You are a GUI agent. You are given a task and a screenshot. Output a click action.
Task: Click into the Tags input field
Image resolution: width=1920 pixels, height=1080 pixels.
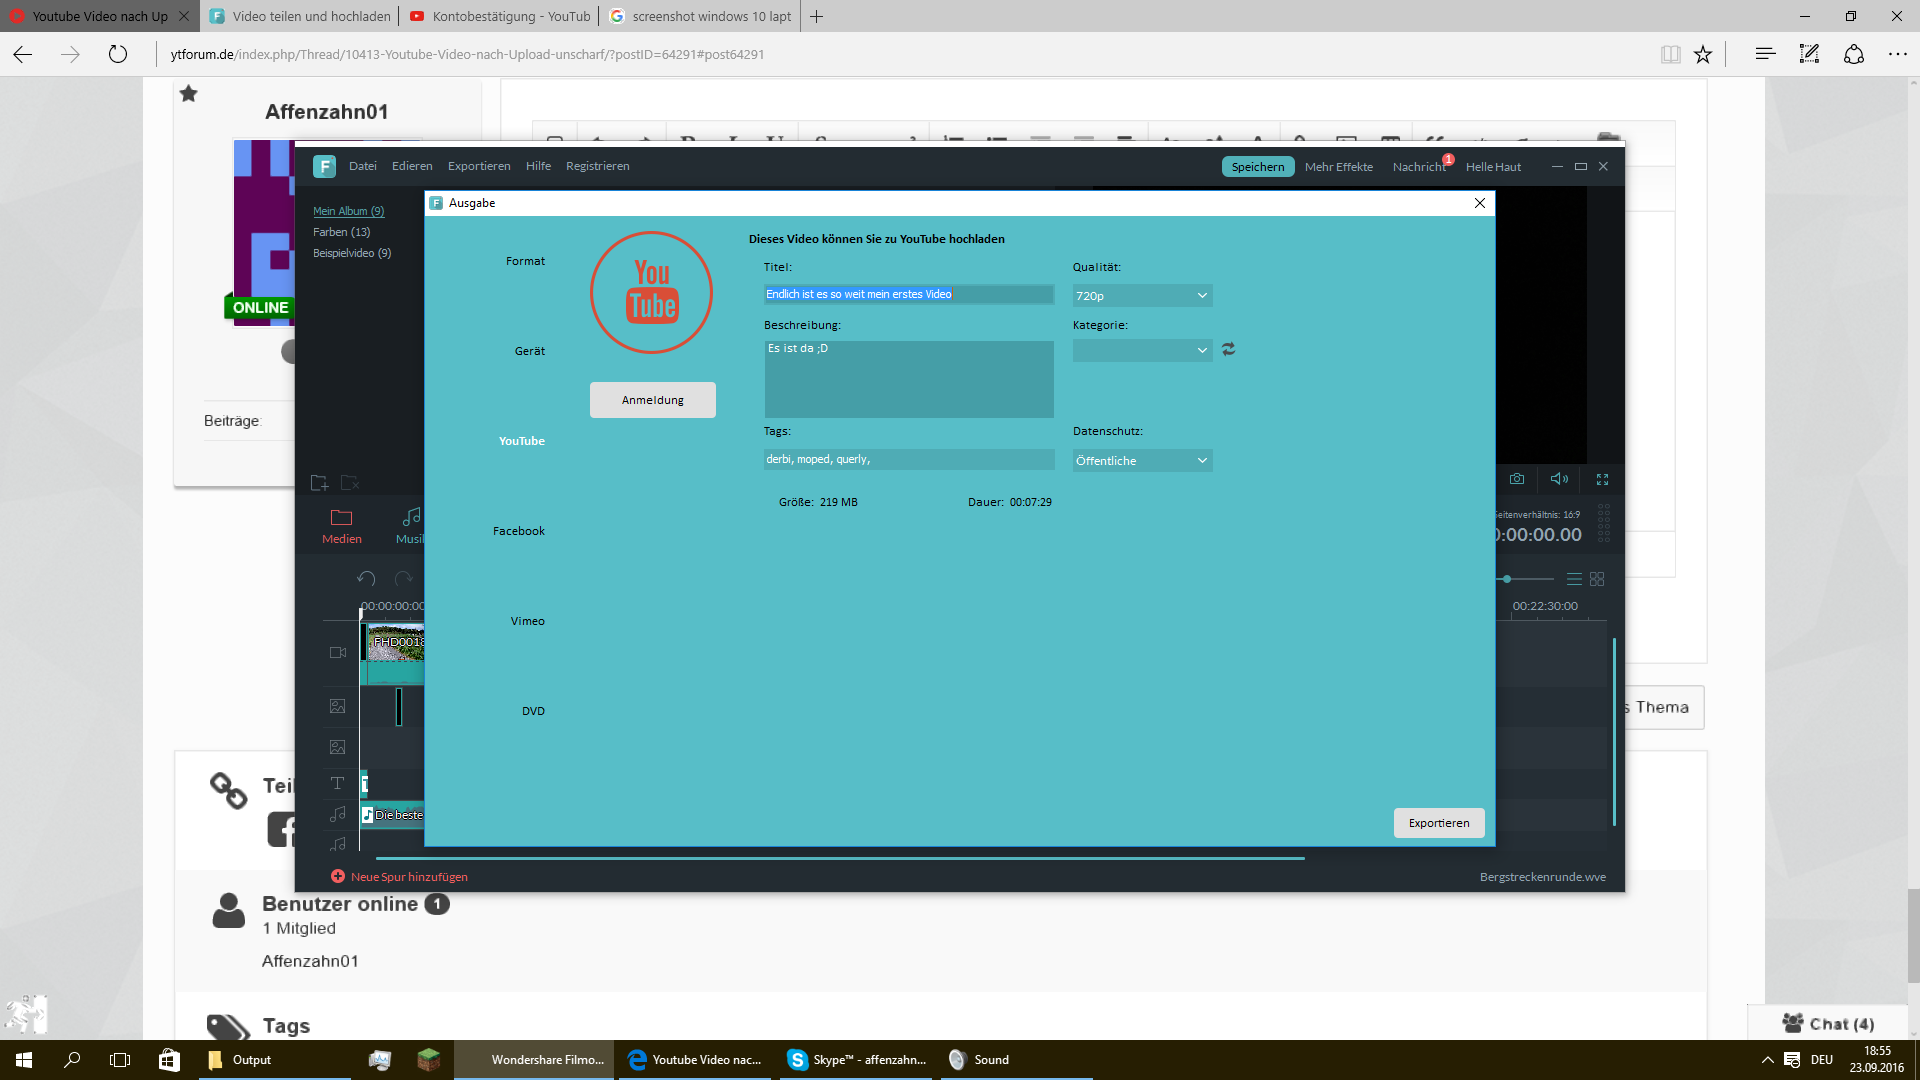click(x=908, y=459)
